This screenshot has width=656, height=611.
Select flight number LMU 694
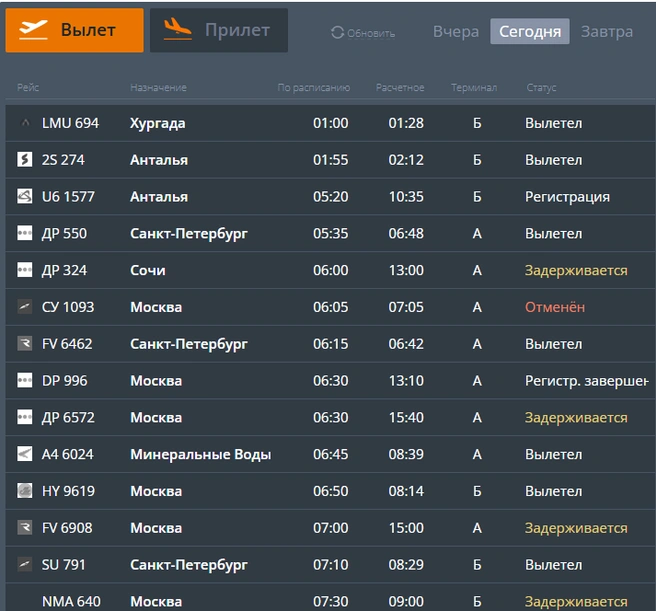(70, 123)
